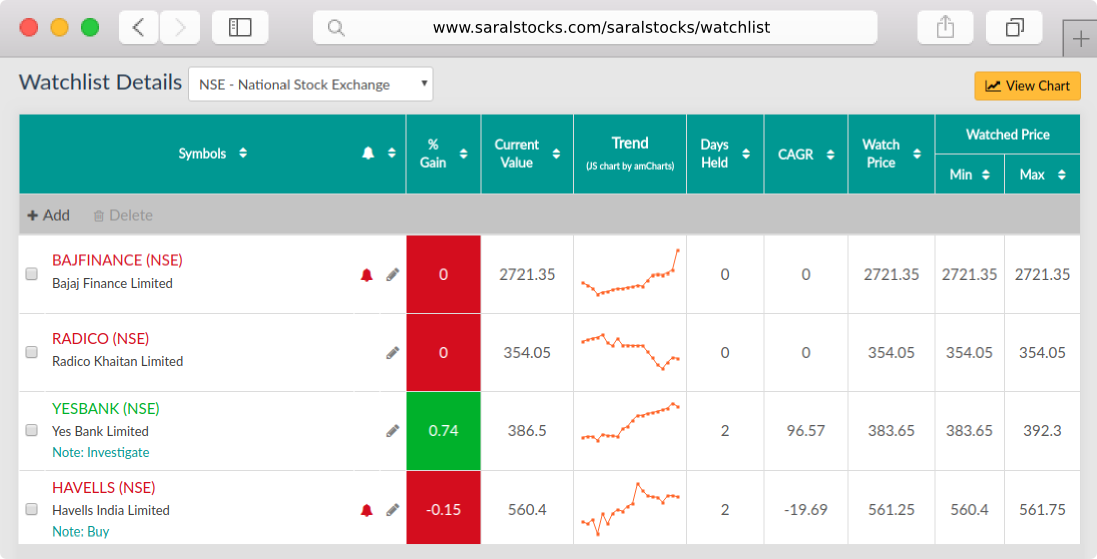Open the RADICO (NSE) link

pyautogui.click(x=100, y=339)
